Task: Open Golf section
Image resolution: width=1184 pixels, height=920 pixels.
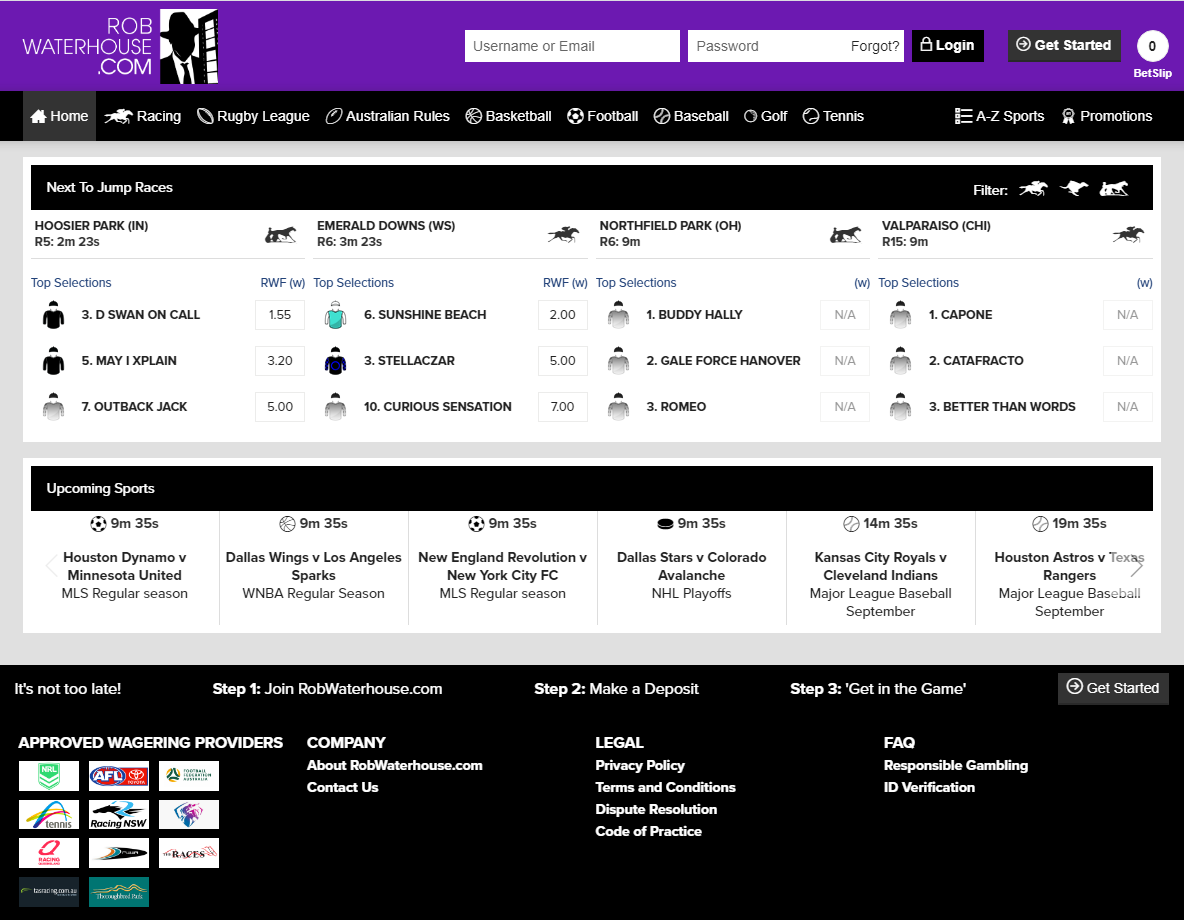Action: (766, 116)
